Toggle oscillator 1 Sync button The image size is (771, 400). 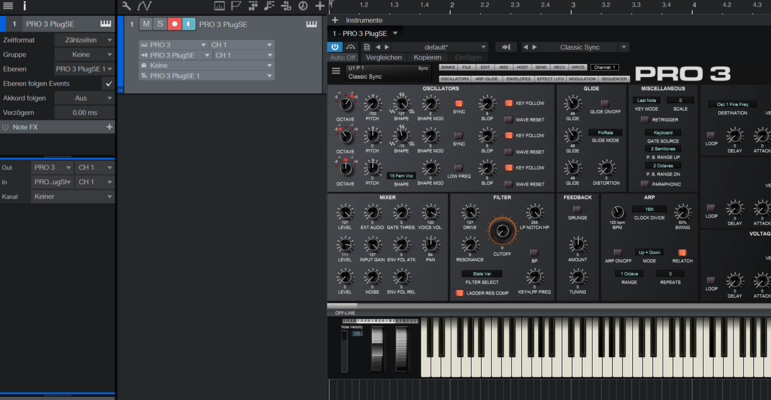coord(459,103)
